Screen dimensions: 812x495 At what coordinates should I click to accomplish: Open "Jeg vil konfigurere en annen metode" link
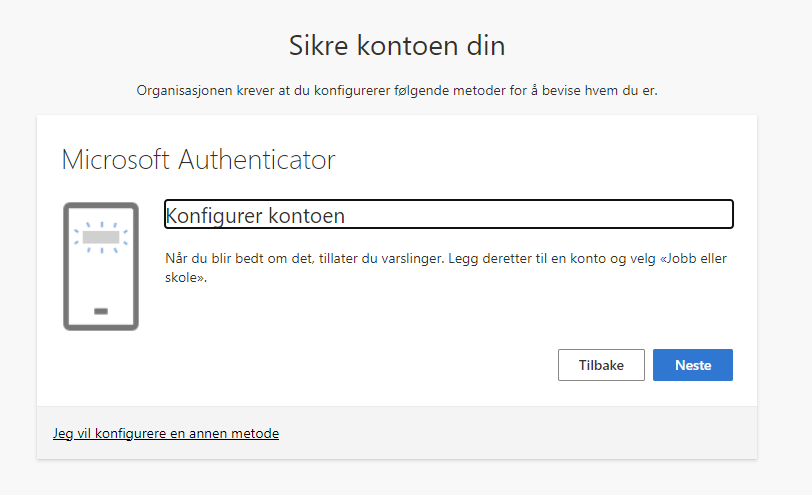(x=166, y=433)
